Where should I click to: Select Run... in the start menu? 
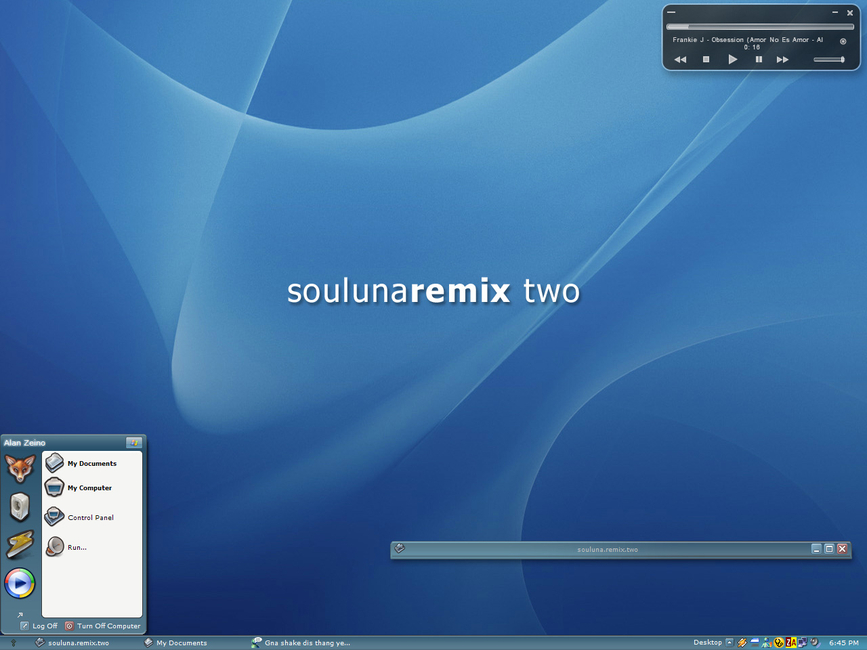pyautogui.click(x=66, y=547)
